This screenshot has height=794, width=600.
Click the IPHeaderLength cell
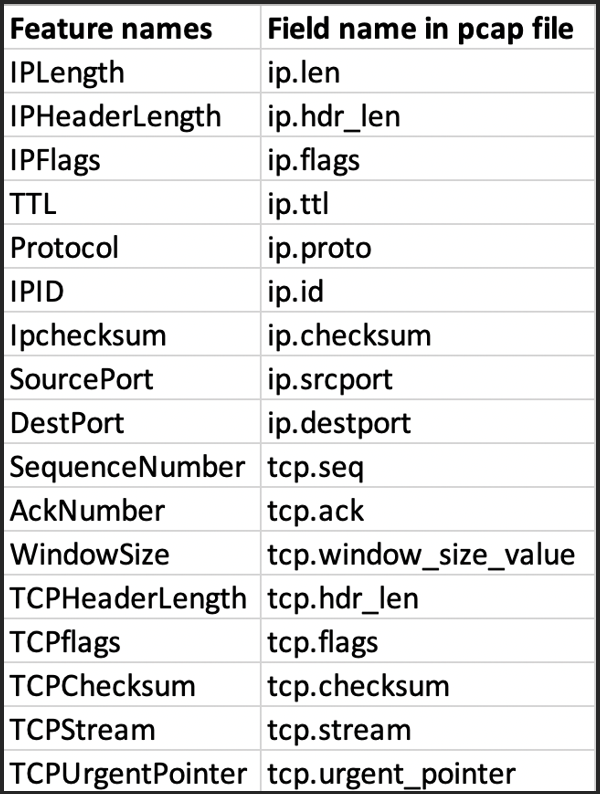(x=132, y=115)
